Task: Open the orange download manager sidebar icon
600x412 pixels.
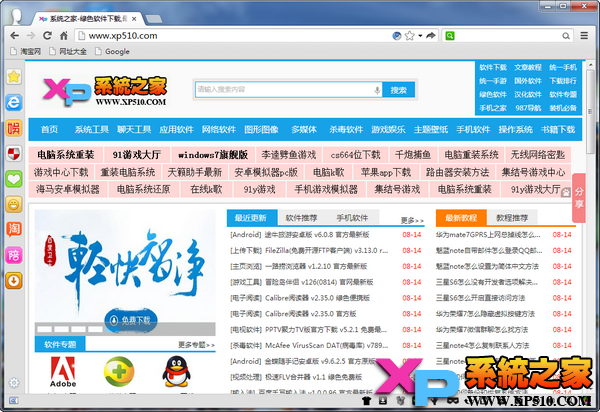Action: (14, 281)
